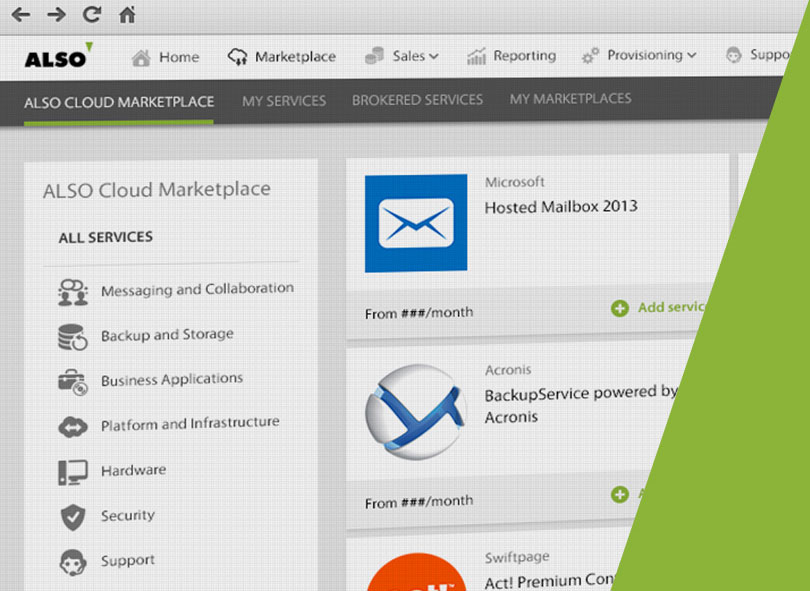Click the browser back arrow
The width and height of the screenshot is (810, 591).
21,14
